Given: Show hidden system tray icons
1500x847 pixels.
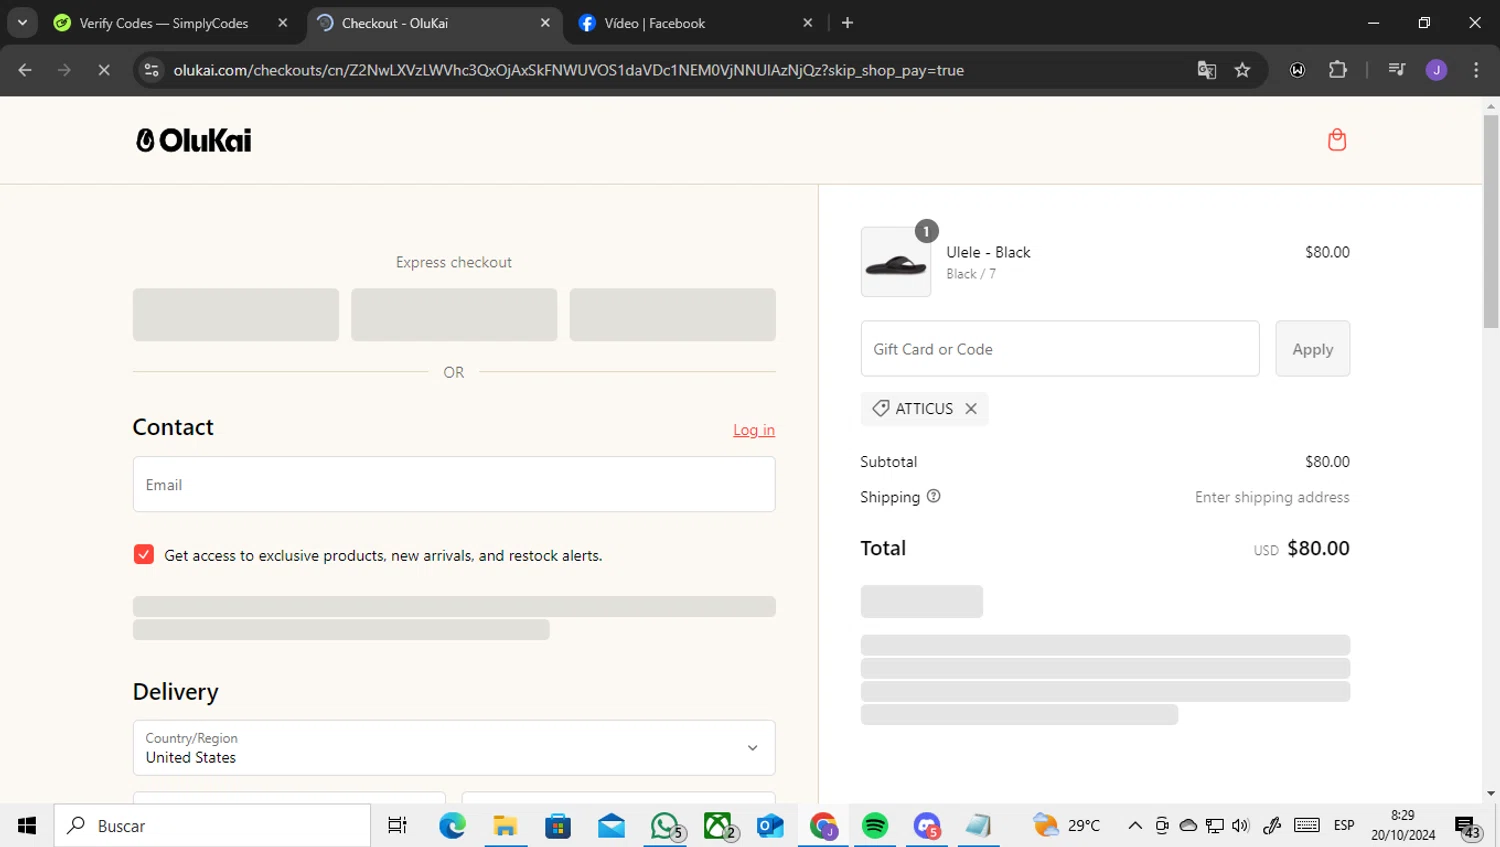Looking at the screenshot, I should [x=1135, y=826].
